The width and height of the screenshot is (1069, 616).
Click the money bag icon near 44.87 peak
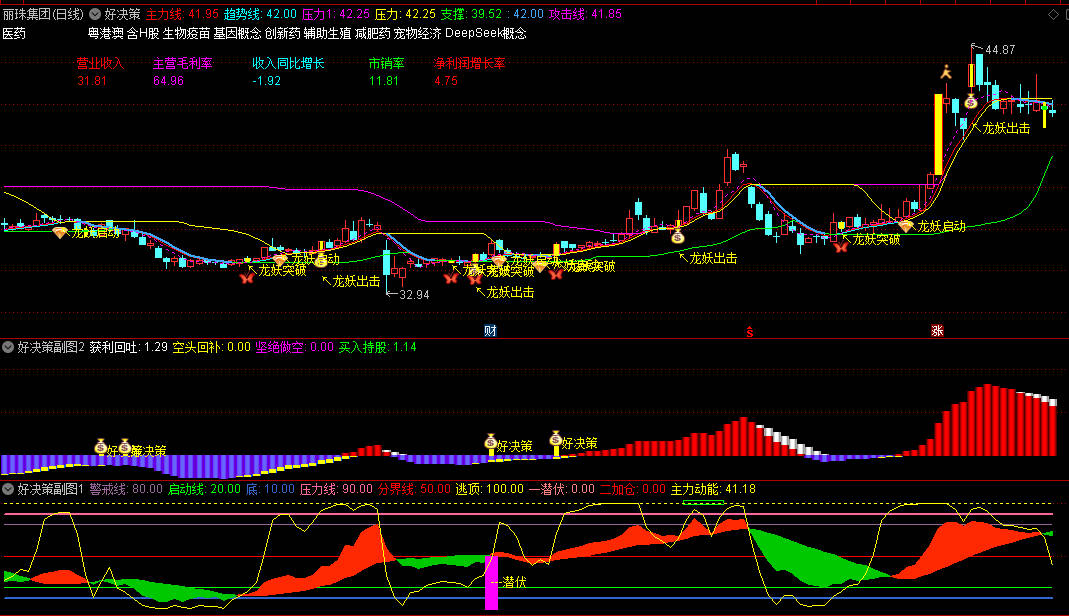[x=970, y=101]
